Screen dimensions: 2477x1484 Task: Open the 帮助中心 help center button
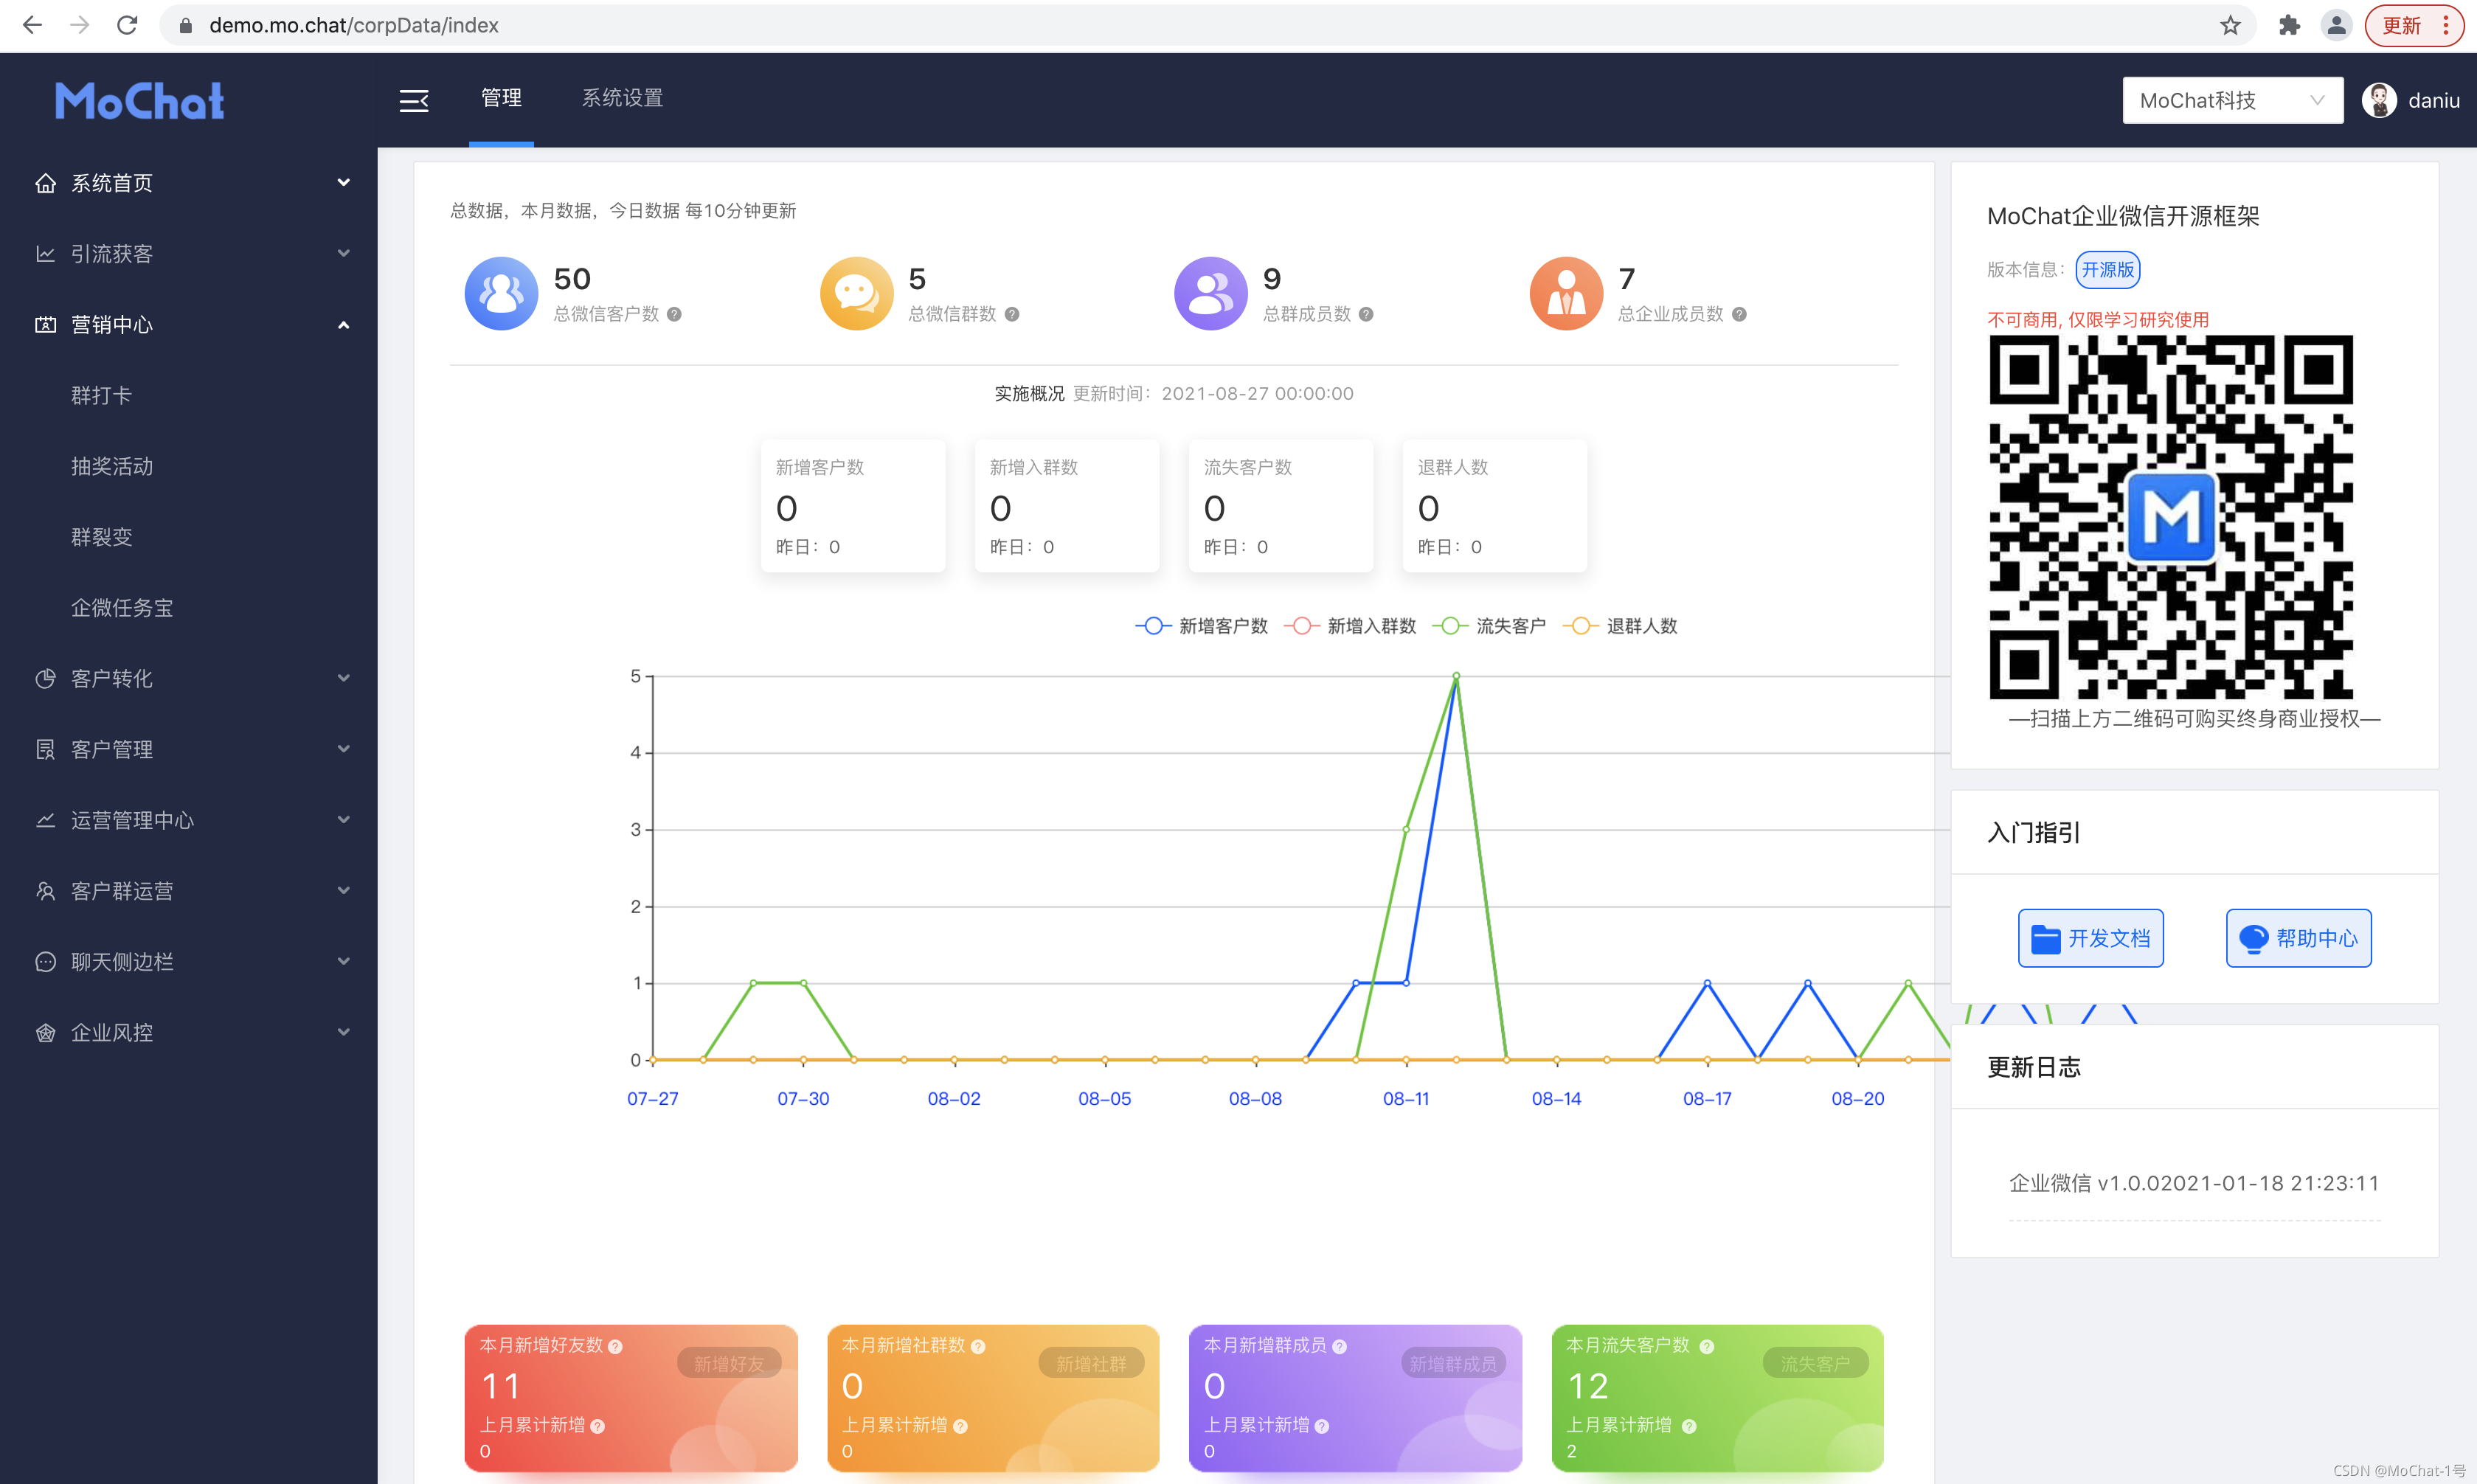(x=2298, y=938)
